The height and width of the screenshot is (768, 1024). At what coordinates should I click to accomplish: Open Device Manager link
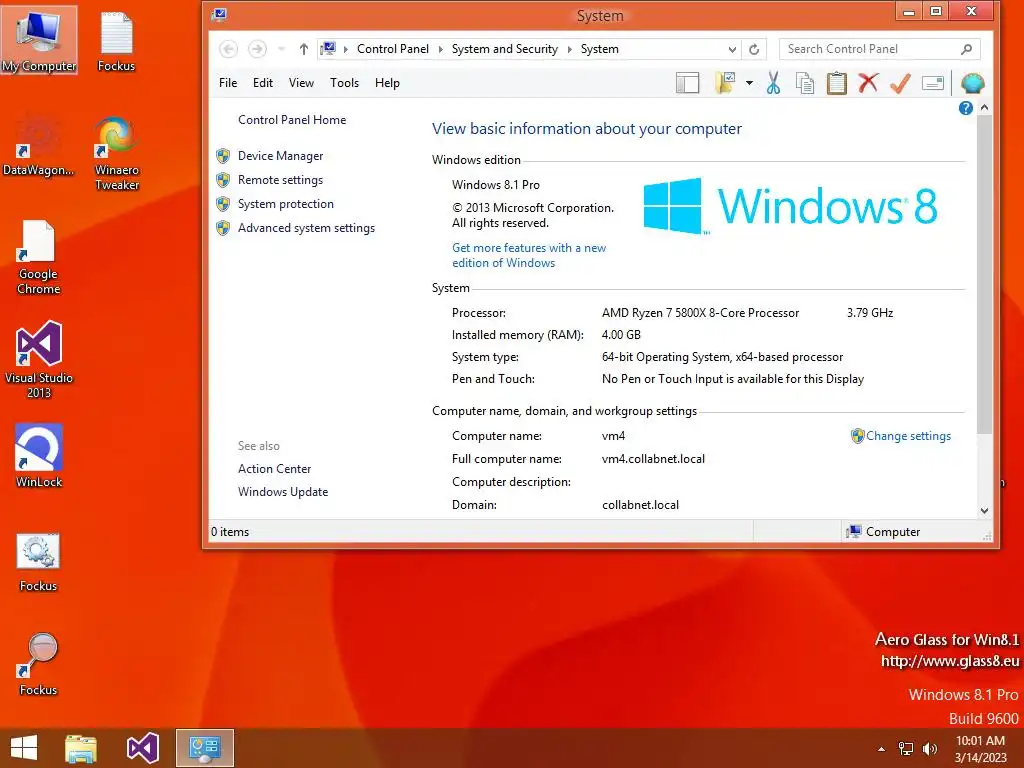pyautogui.click(x=280, y=156)
